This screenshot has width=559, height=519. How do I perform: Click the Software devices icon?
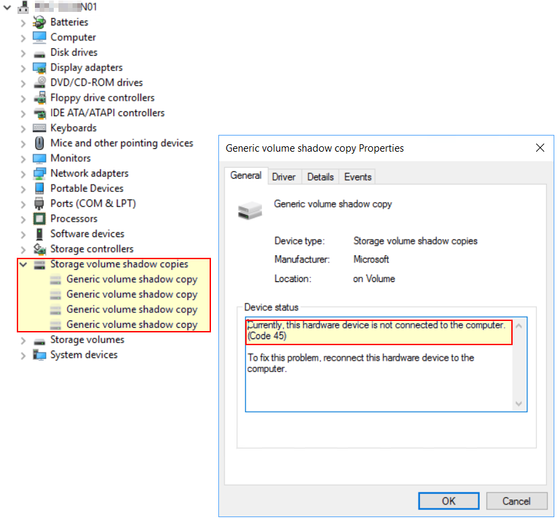tap(39, 234)
